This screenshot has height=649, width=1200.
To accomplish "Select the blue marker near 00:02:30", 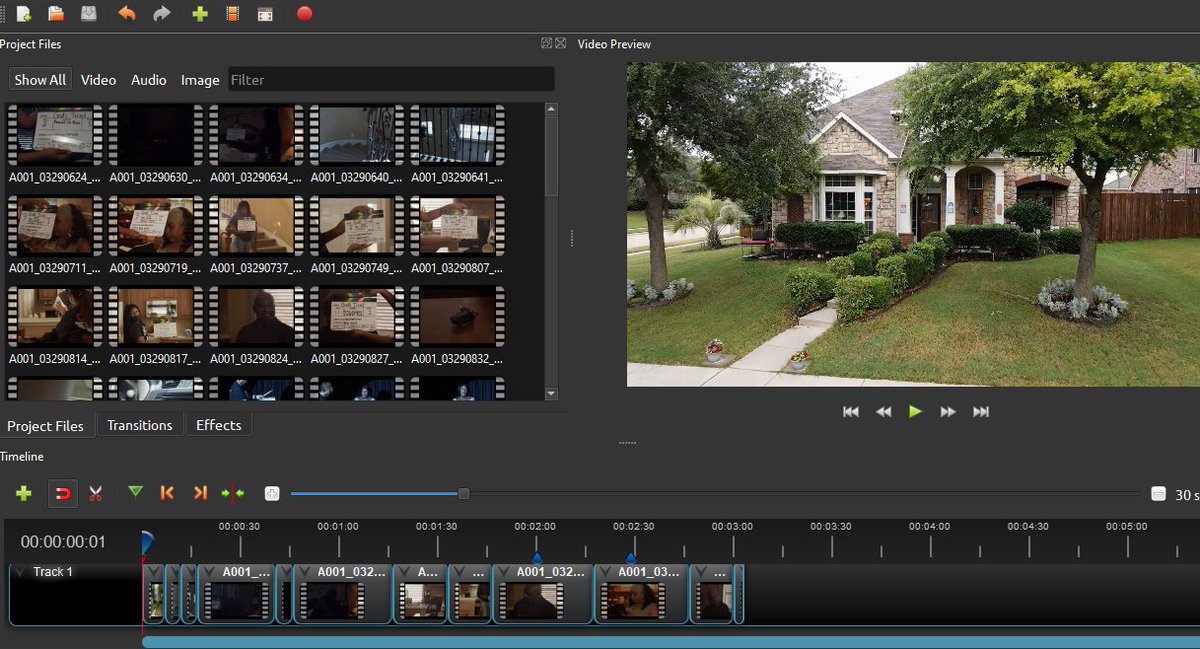I will click(x=631, y=558).
